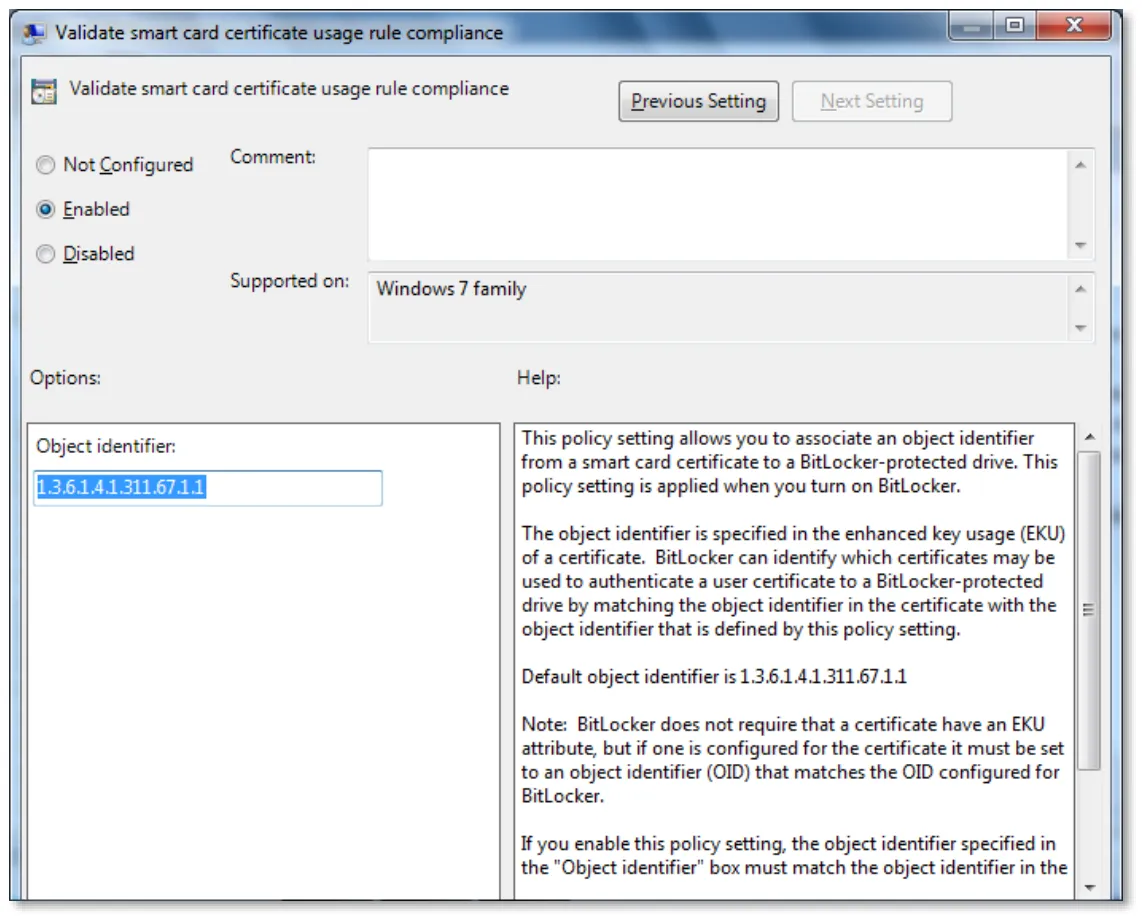The width and height of the screenshot is (1145, 922).
Task: Click the Next Setting button
Action: pyautogui.click(x=872, y=101)
